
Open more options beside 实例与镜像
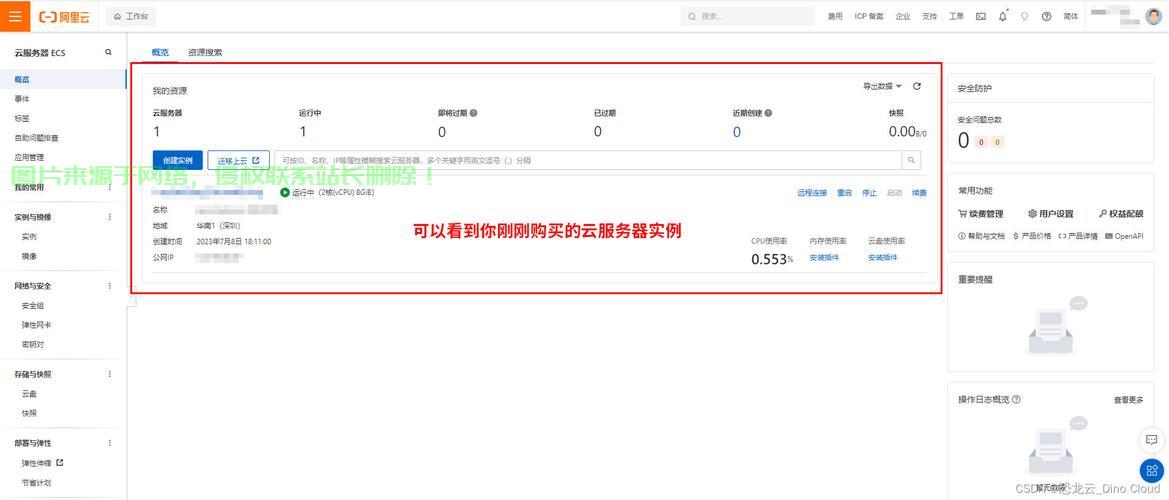point(110,217)
